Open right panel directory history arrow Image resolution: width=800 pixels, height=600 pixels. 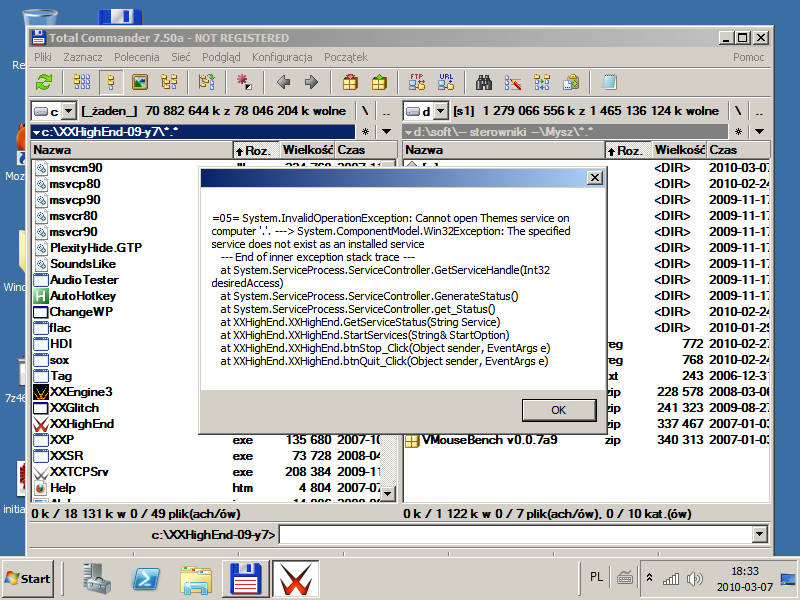[x=760, y=132]
